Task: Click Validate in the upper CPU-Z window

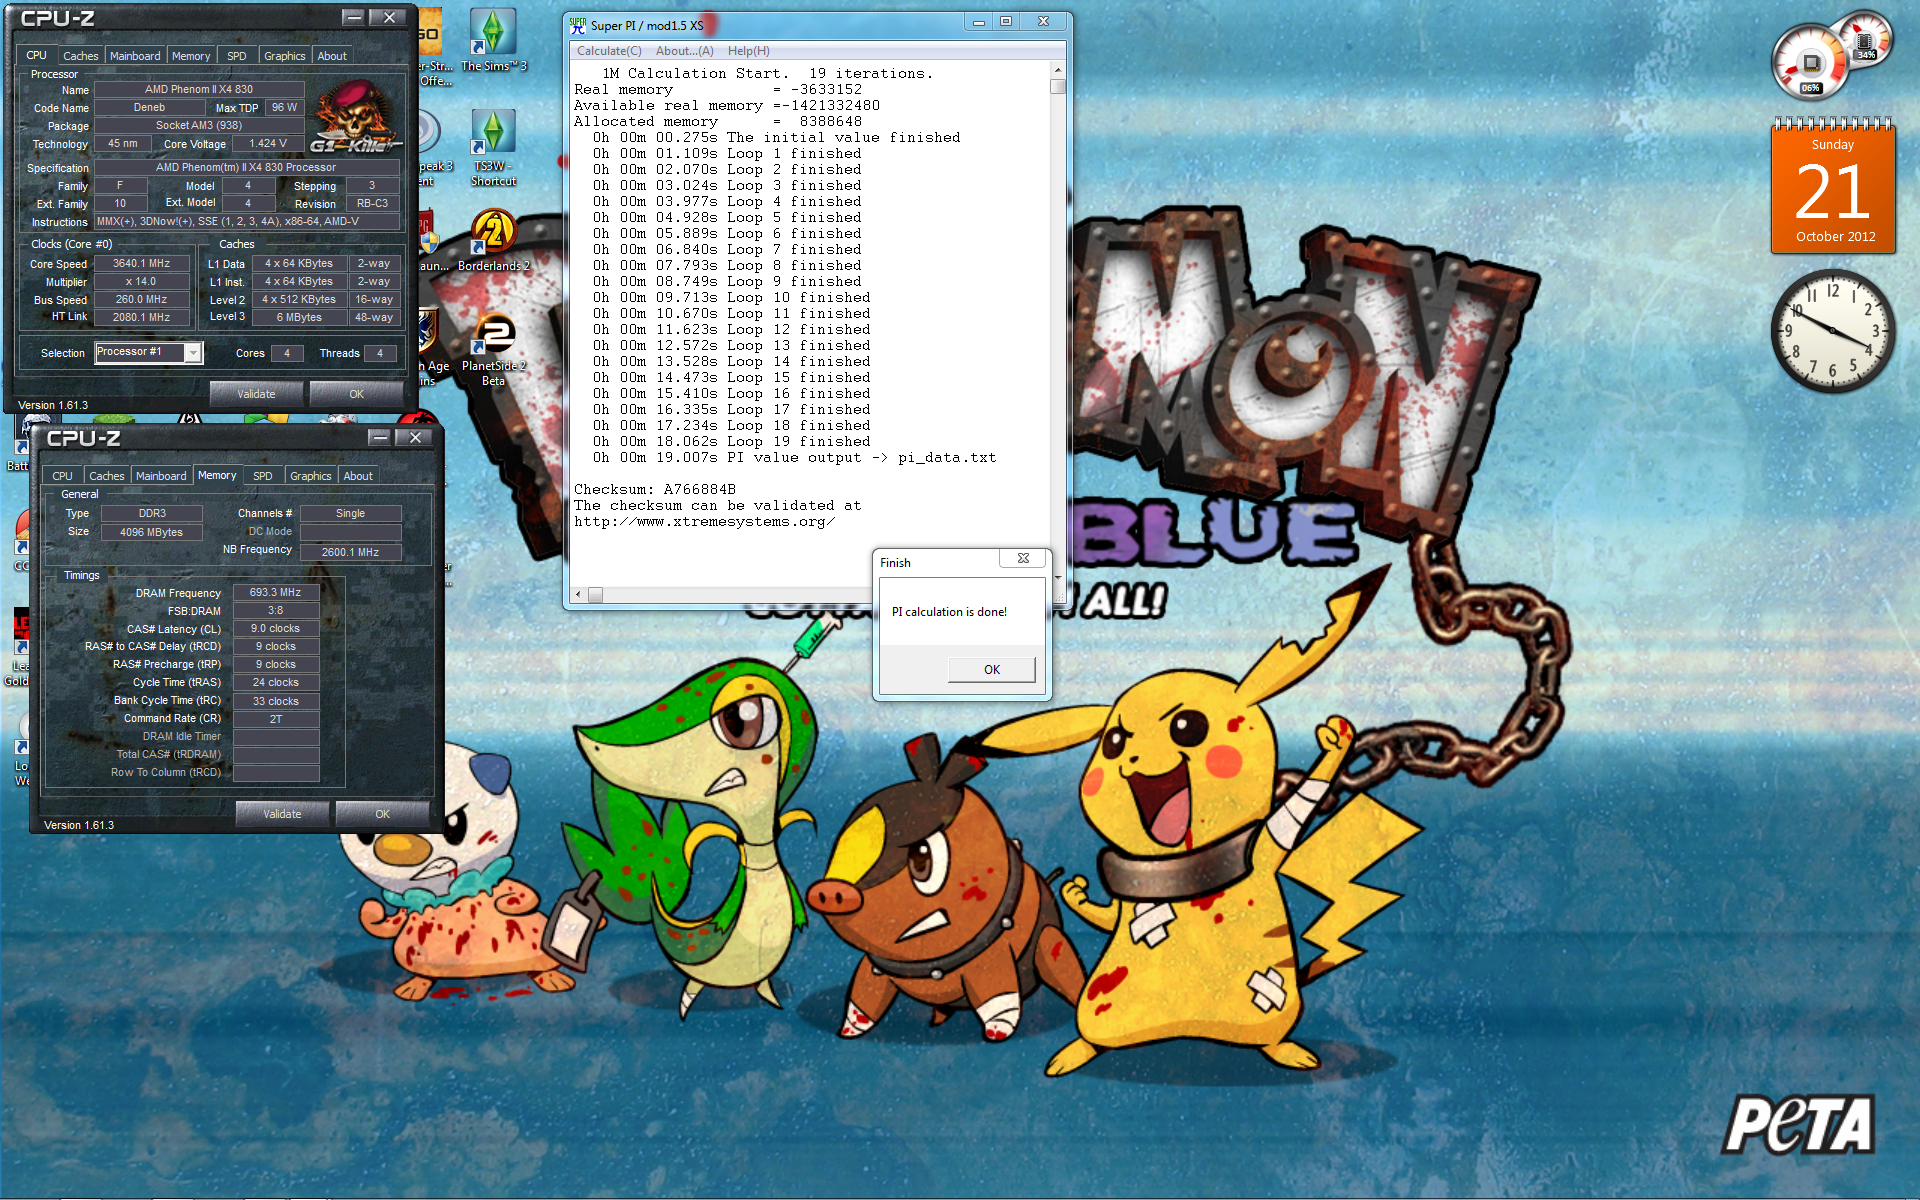Action: pyautogui.click(x=256, y=394)
